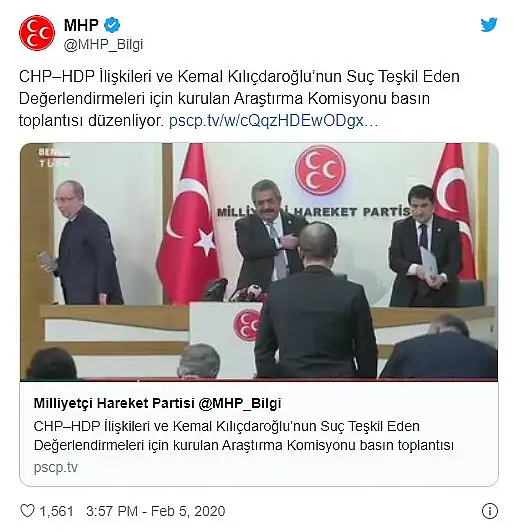The height and width of the screenshot is (532, 516).
Task: Follow the pscp.tv/w/cQqzHDEwODgx link
Action: (x=273, y=120)
